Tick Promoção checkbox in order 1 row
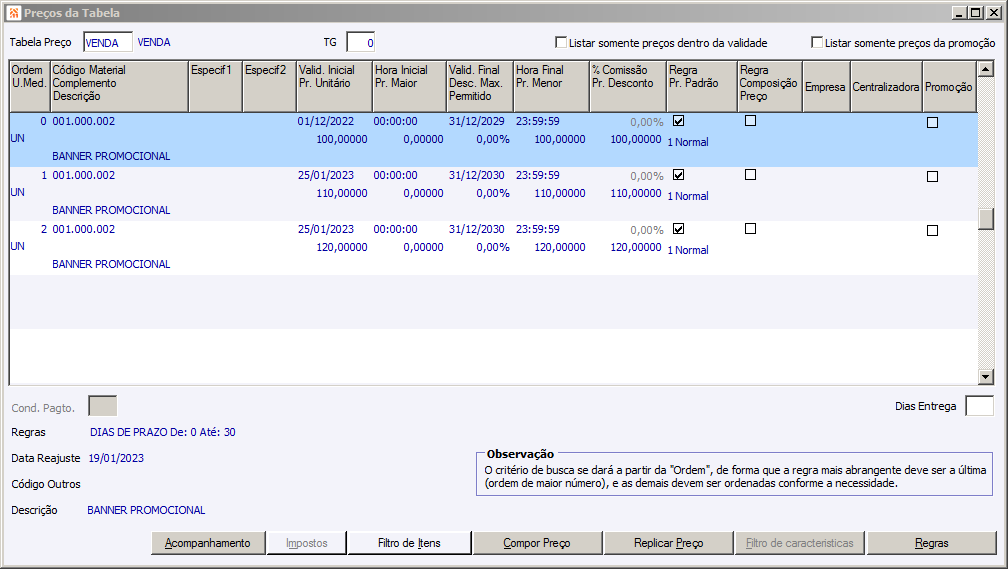Image resolution: width=1008 pixels, height=569 pixels. pos(932,176)
